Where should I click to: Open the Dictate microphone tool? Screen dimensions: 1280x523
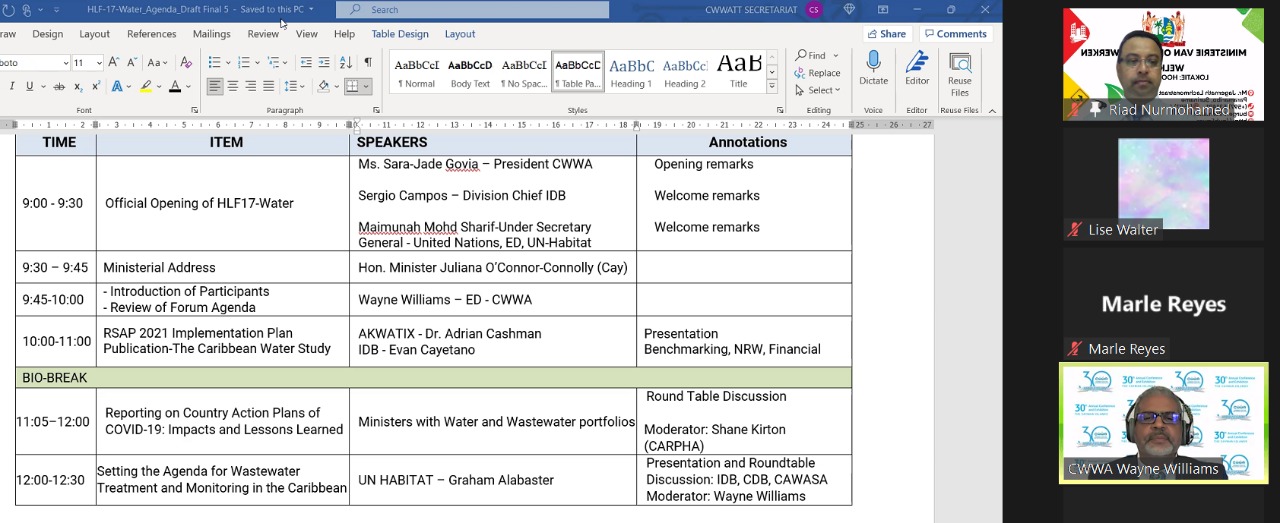click(x=873, y=68)
